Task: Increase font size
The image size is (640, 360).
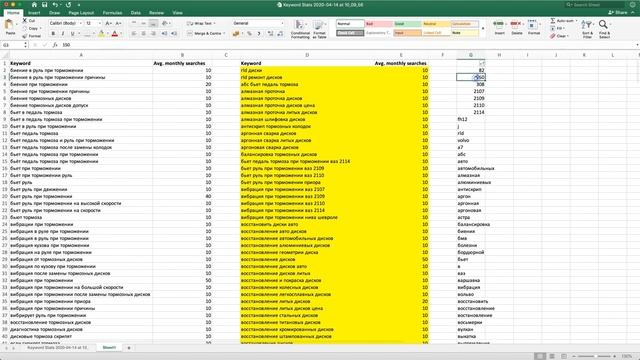Action: (109, 24)
